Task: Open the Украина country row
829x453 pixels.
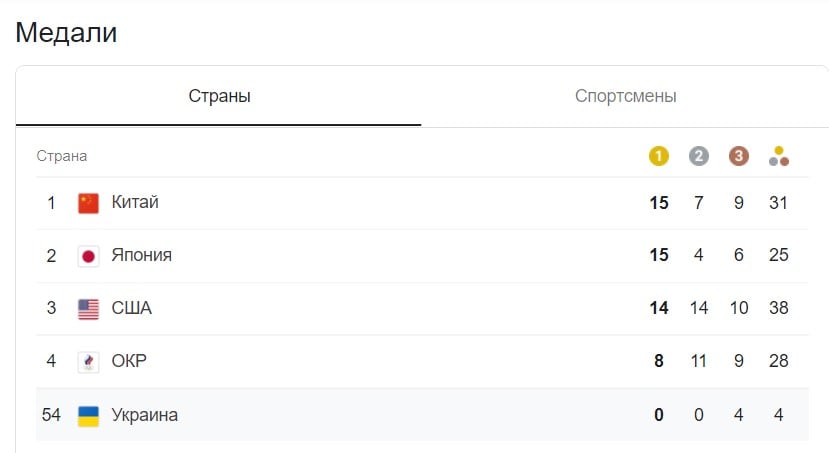Action: [422, 414]
